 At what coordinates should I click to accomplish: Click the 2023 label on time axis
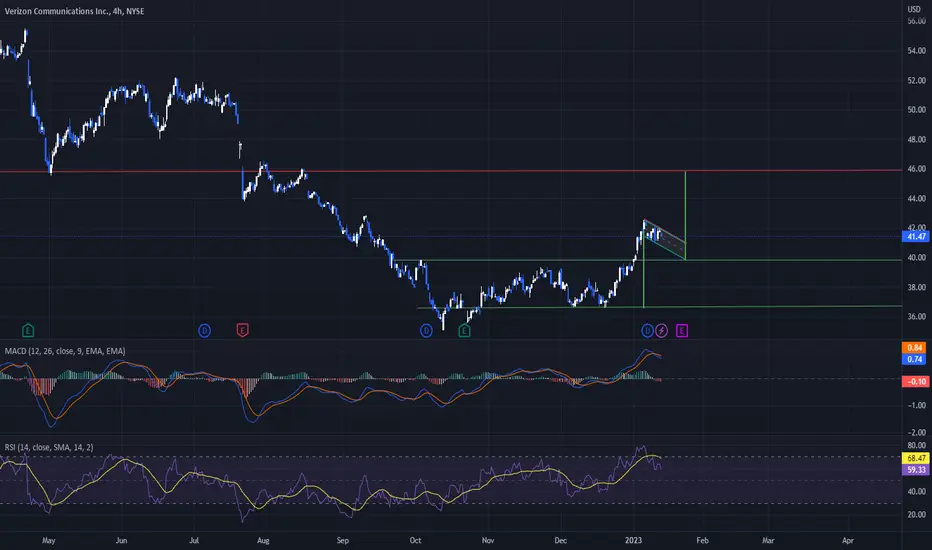(x=633, y=540)
